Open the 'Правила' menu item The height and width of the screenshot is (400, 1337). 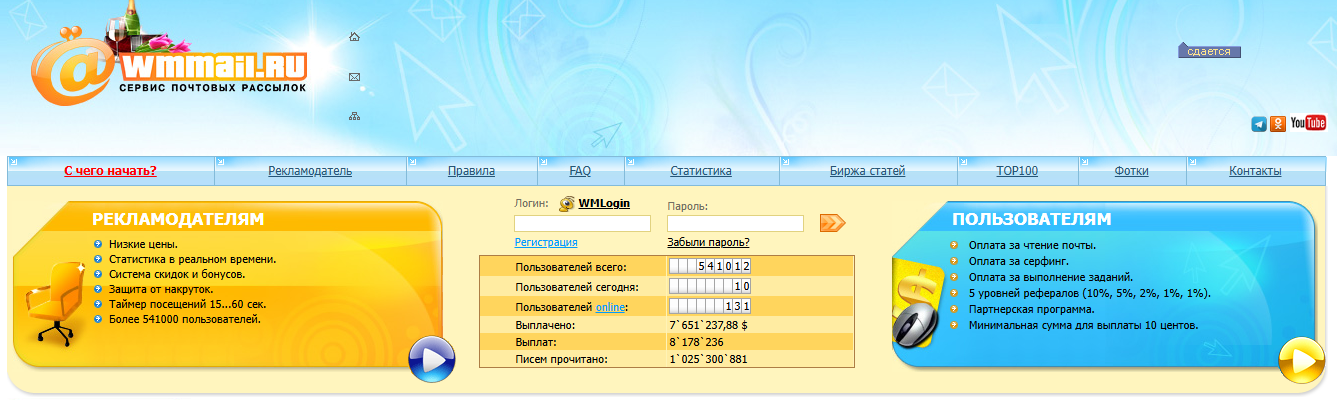[x=471, y=171]
